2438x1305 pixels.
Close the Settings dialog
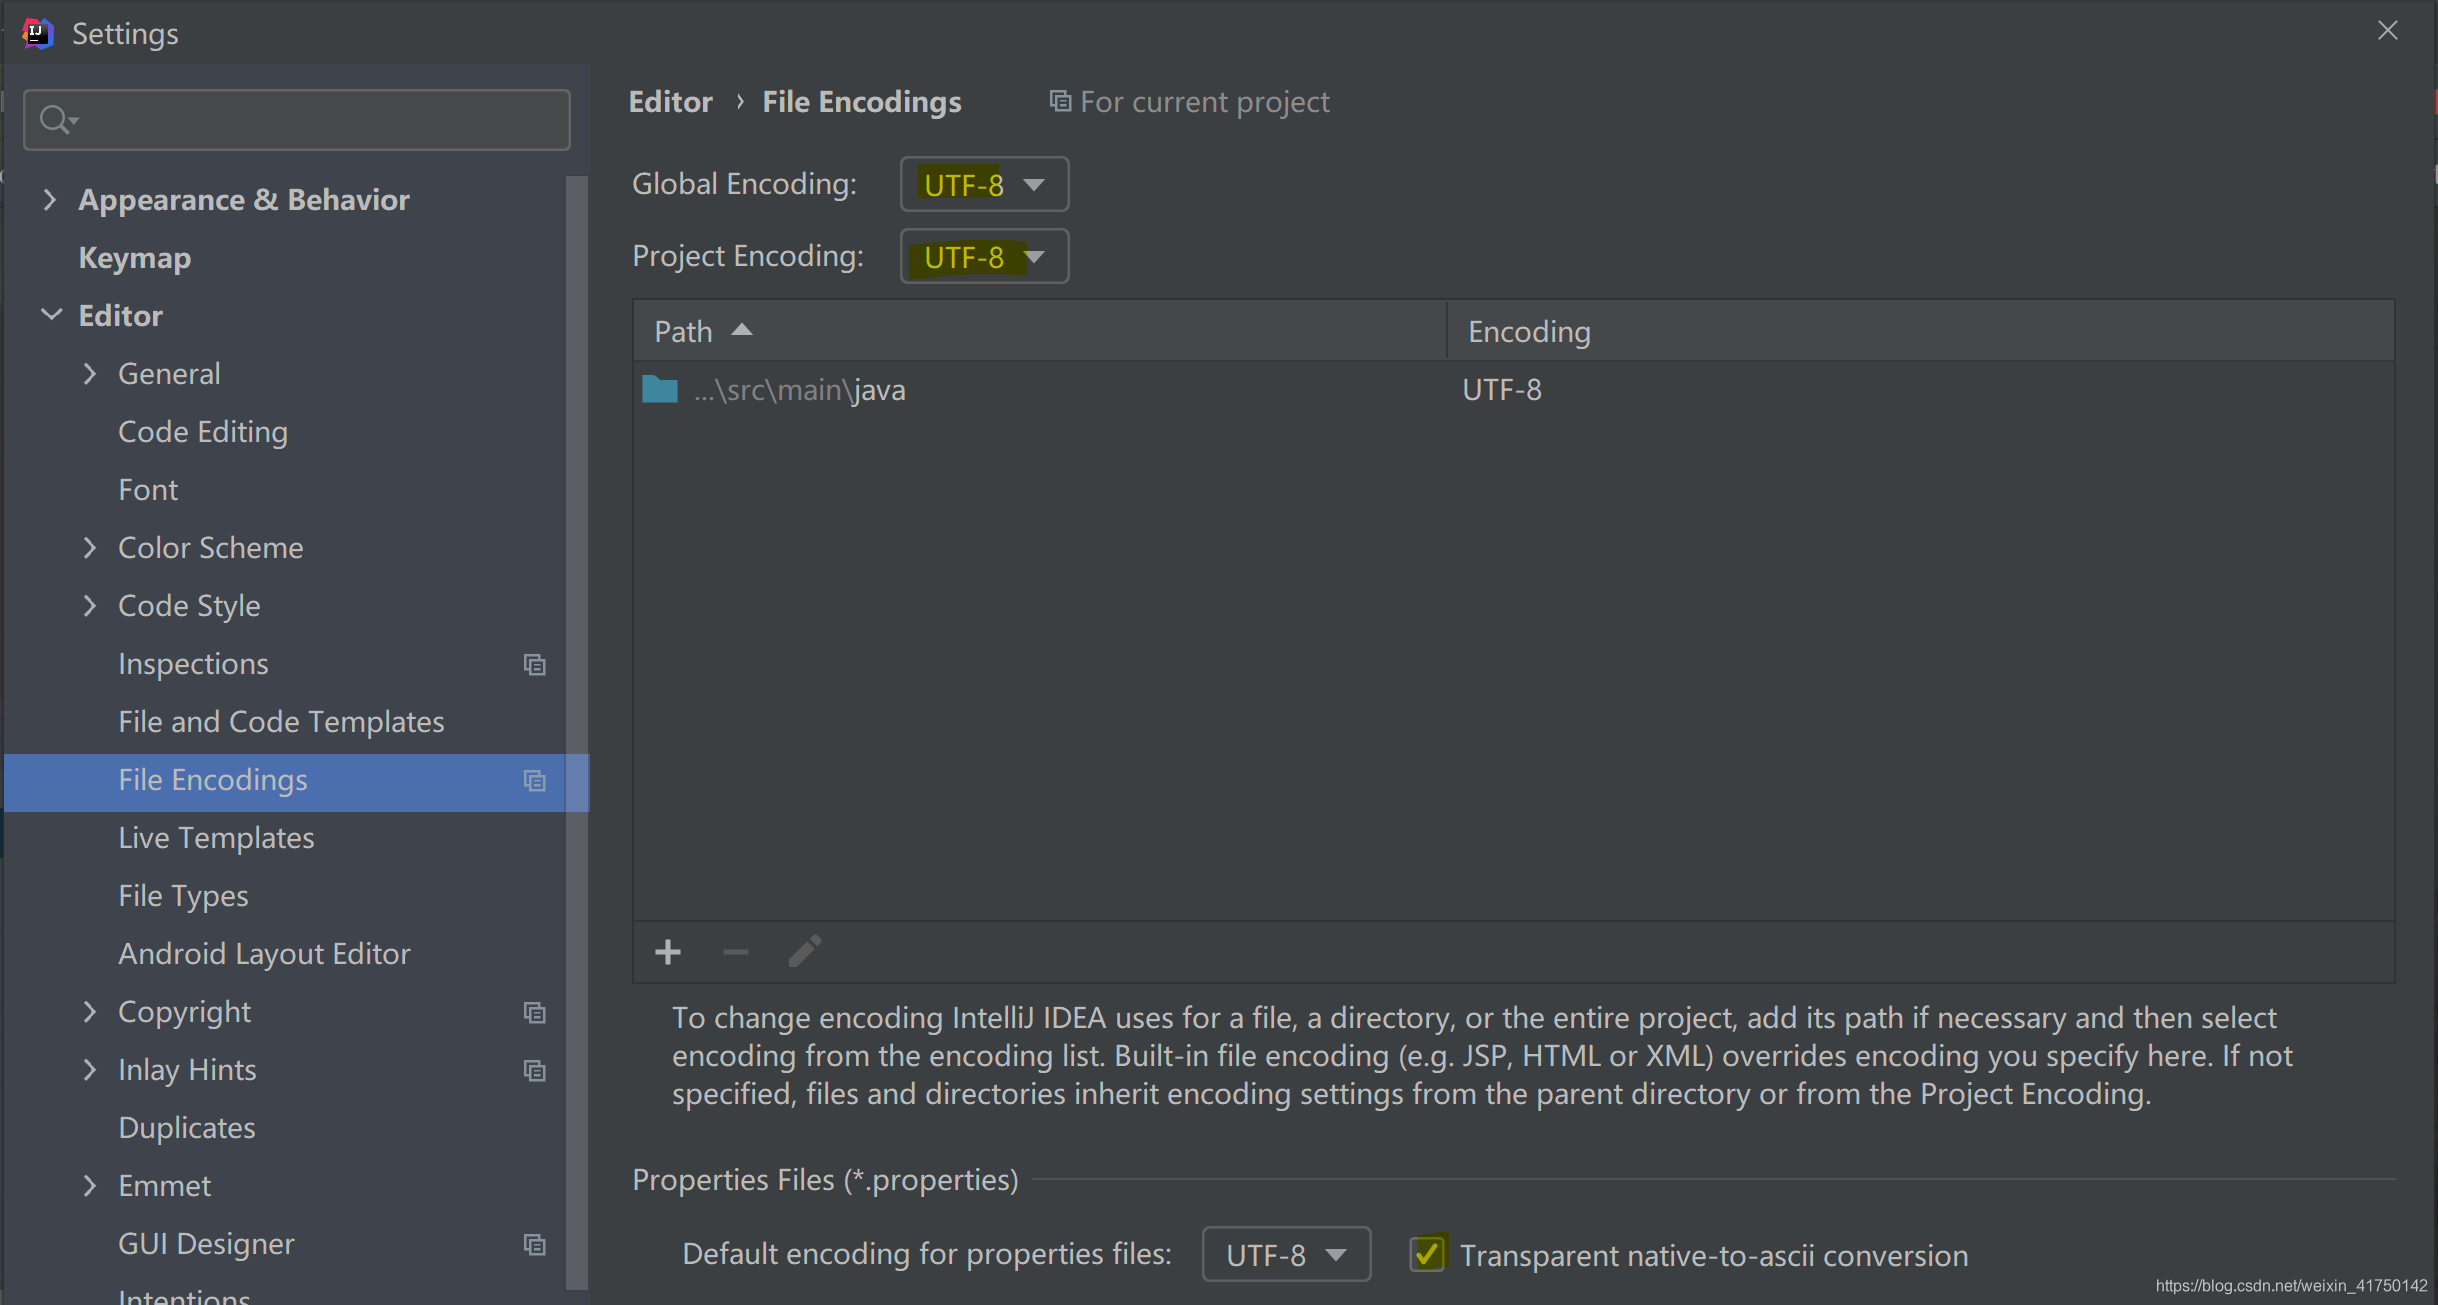pyautogui.click(x=2388, y=31)
